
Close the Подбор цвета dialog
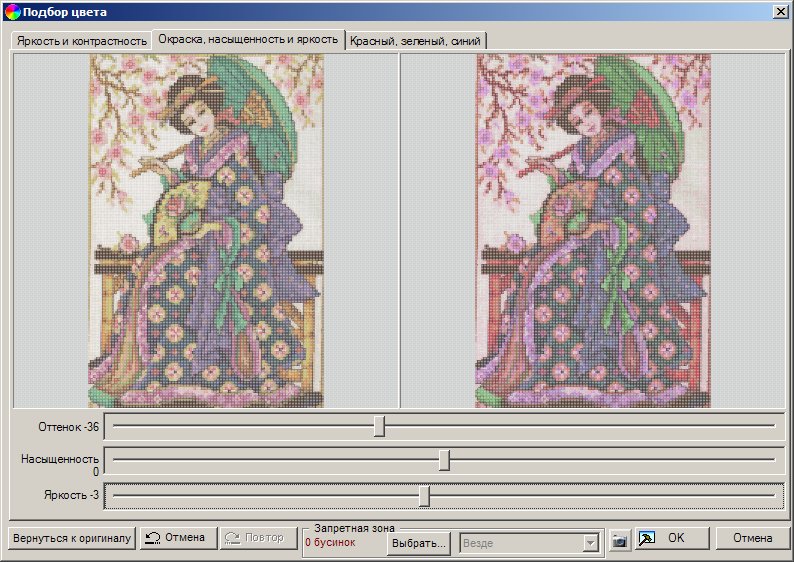click(780, 11)
